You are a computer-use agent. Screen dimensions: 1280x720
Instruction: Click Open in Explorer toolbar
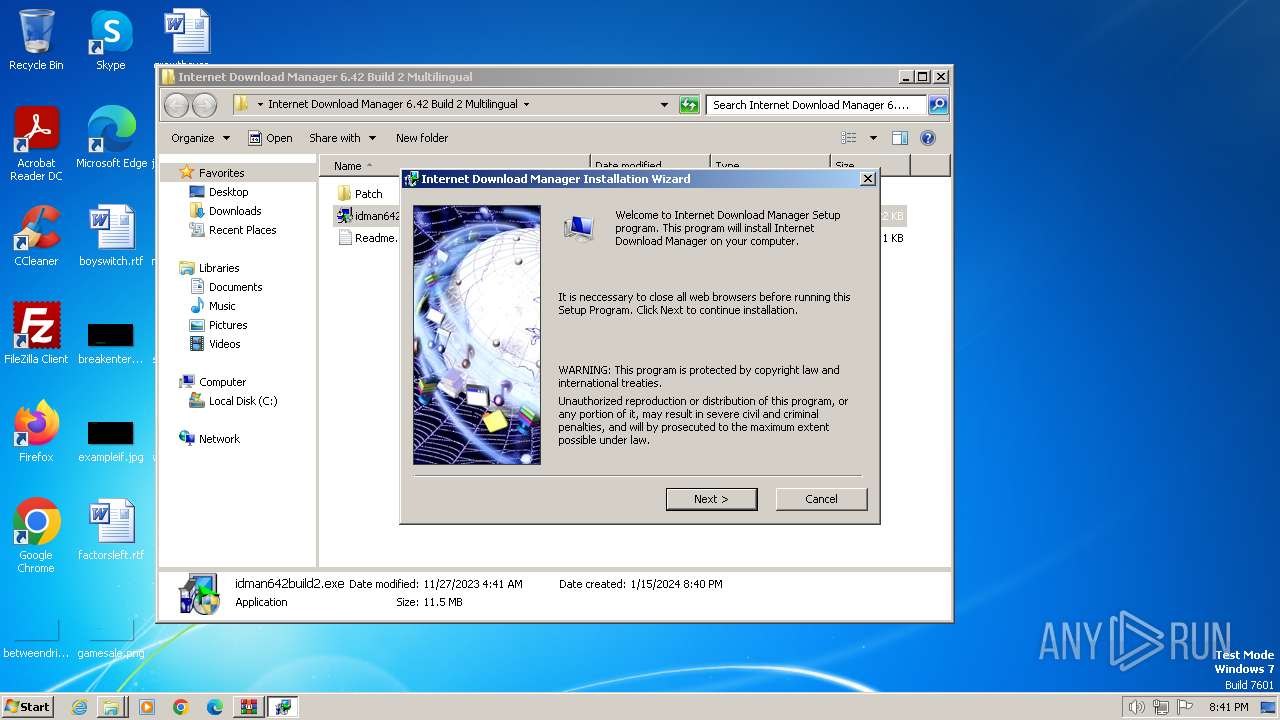(270, 138)
